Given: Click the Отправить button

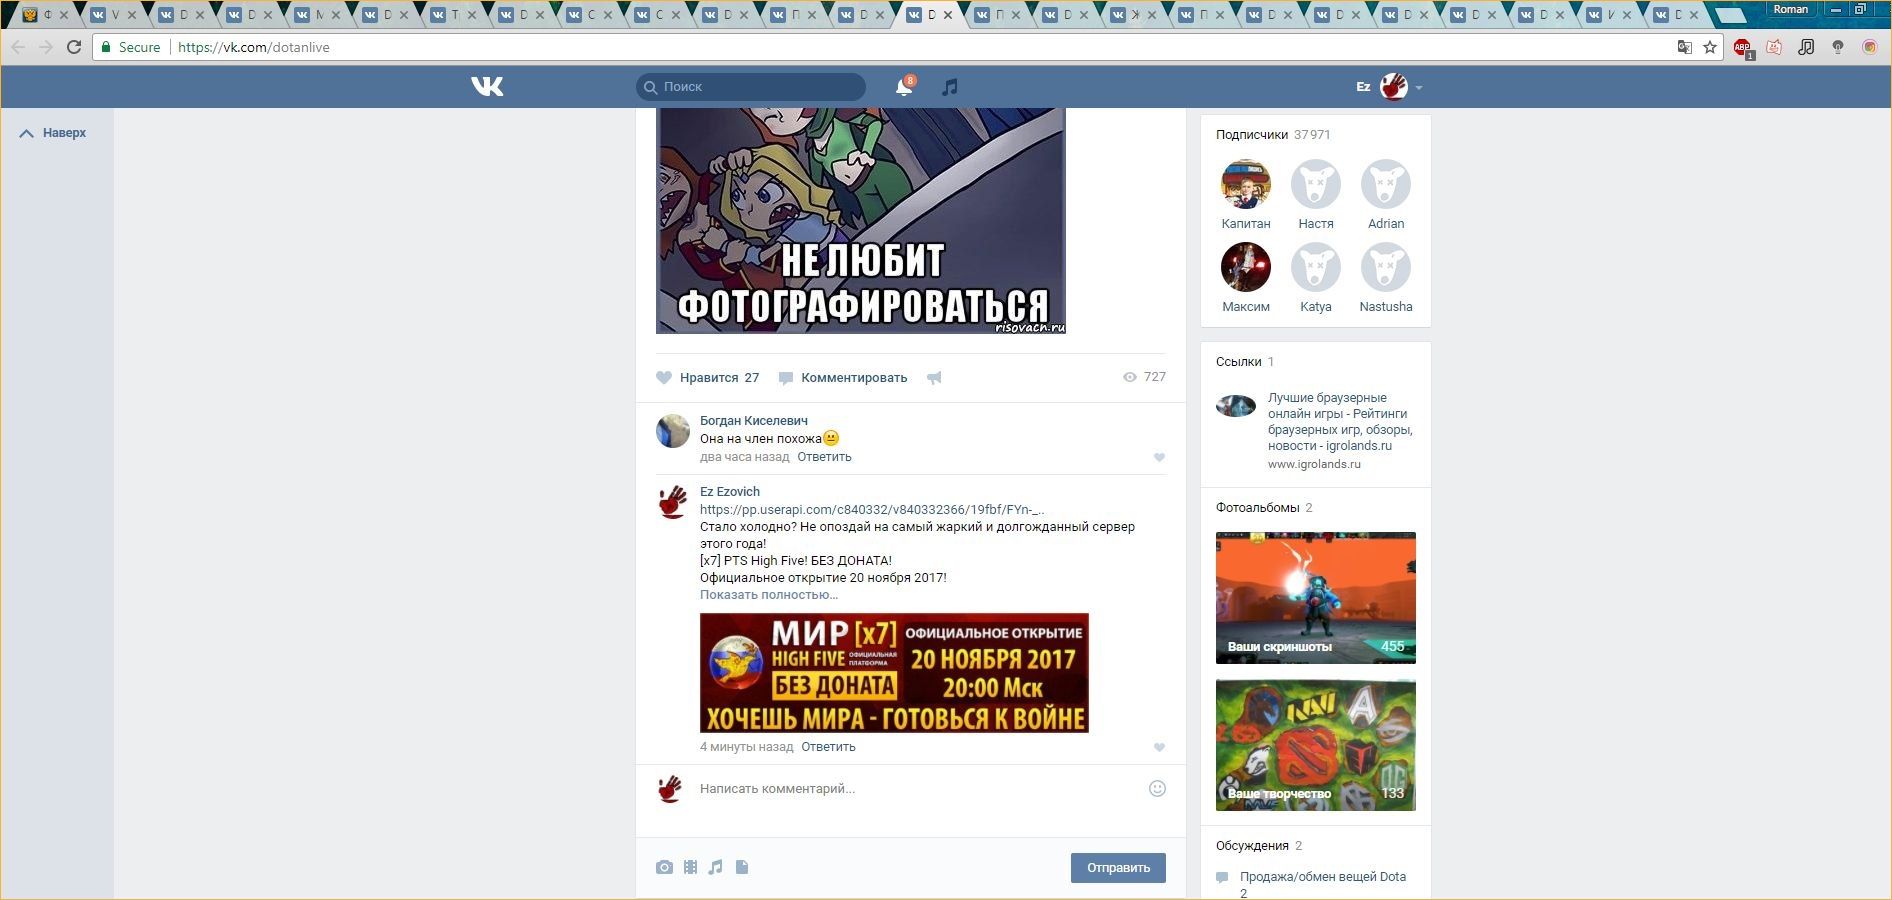Looking at the screenshot, I should point(1118,868).
